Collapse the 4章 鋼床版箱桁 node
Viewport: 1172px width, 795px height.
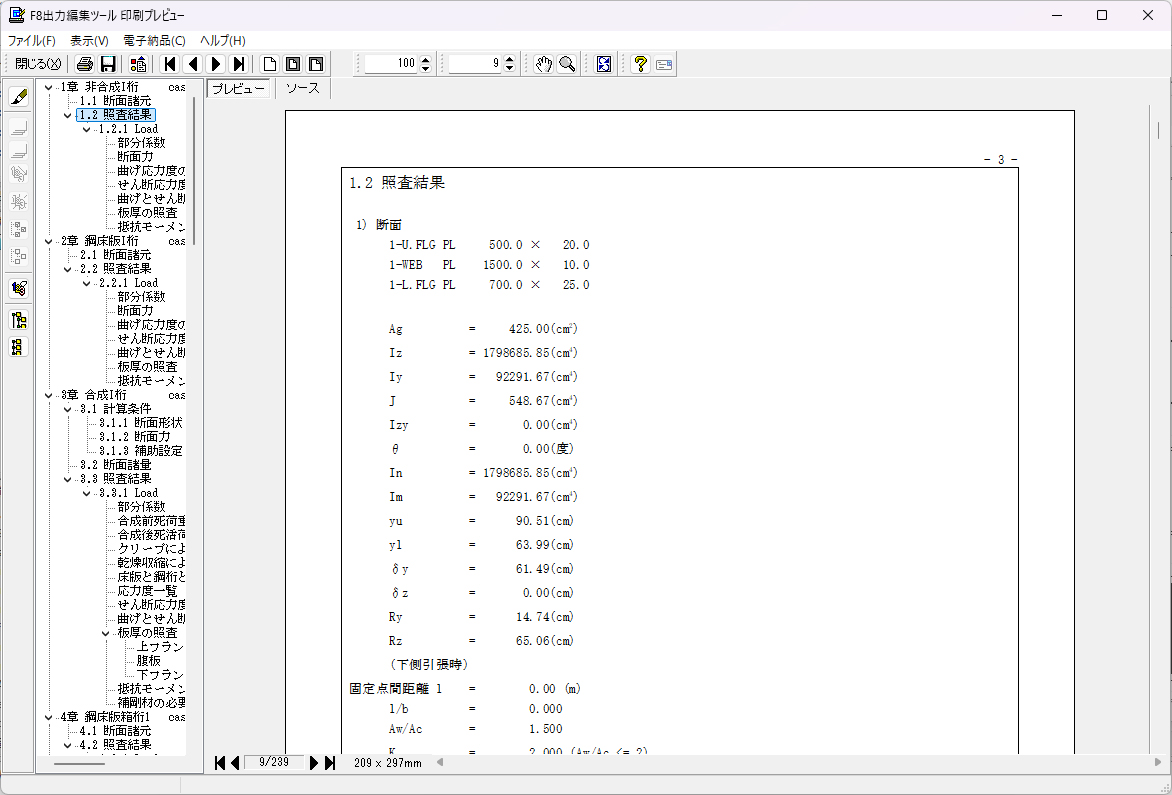(x=49, y=717)
